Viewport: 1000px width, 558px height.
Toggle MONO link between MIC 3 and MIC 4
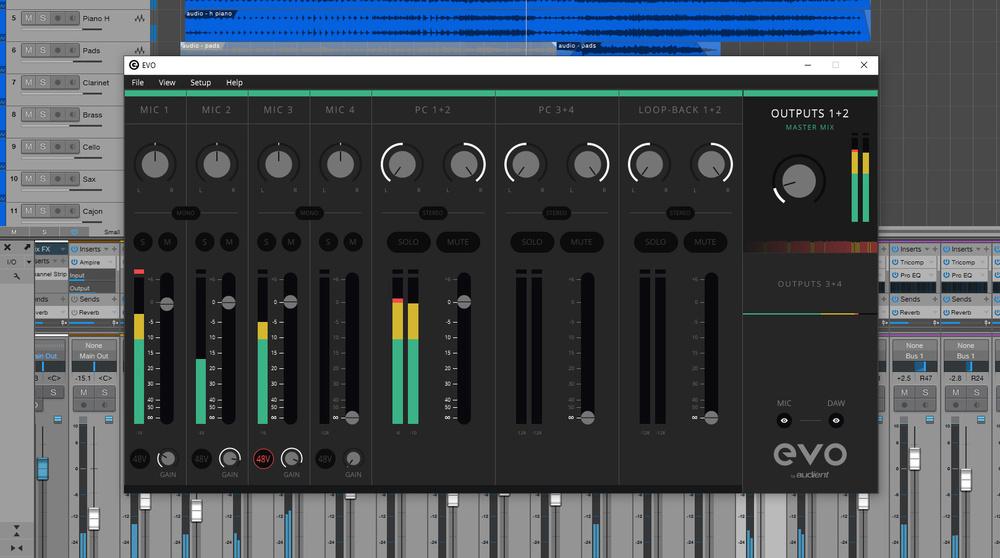coord(309,212)
